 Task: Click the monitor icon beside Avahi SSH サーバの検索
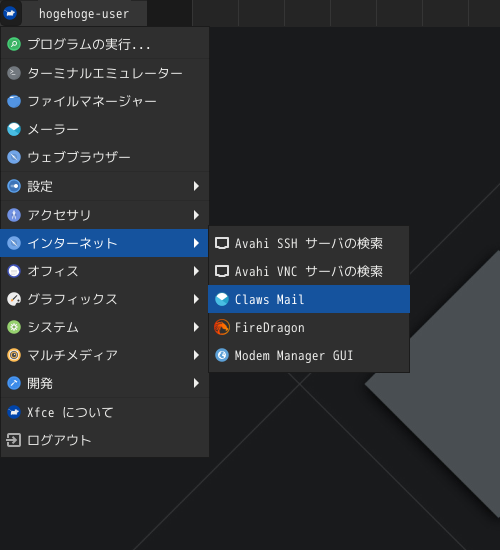(222, 243)
